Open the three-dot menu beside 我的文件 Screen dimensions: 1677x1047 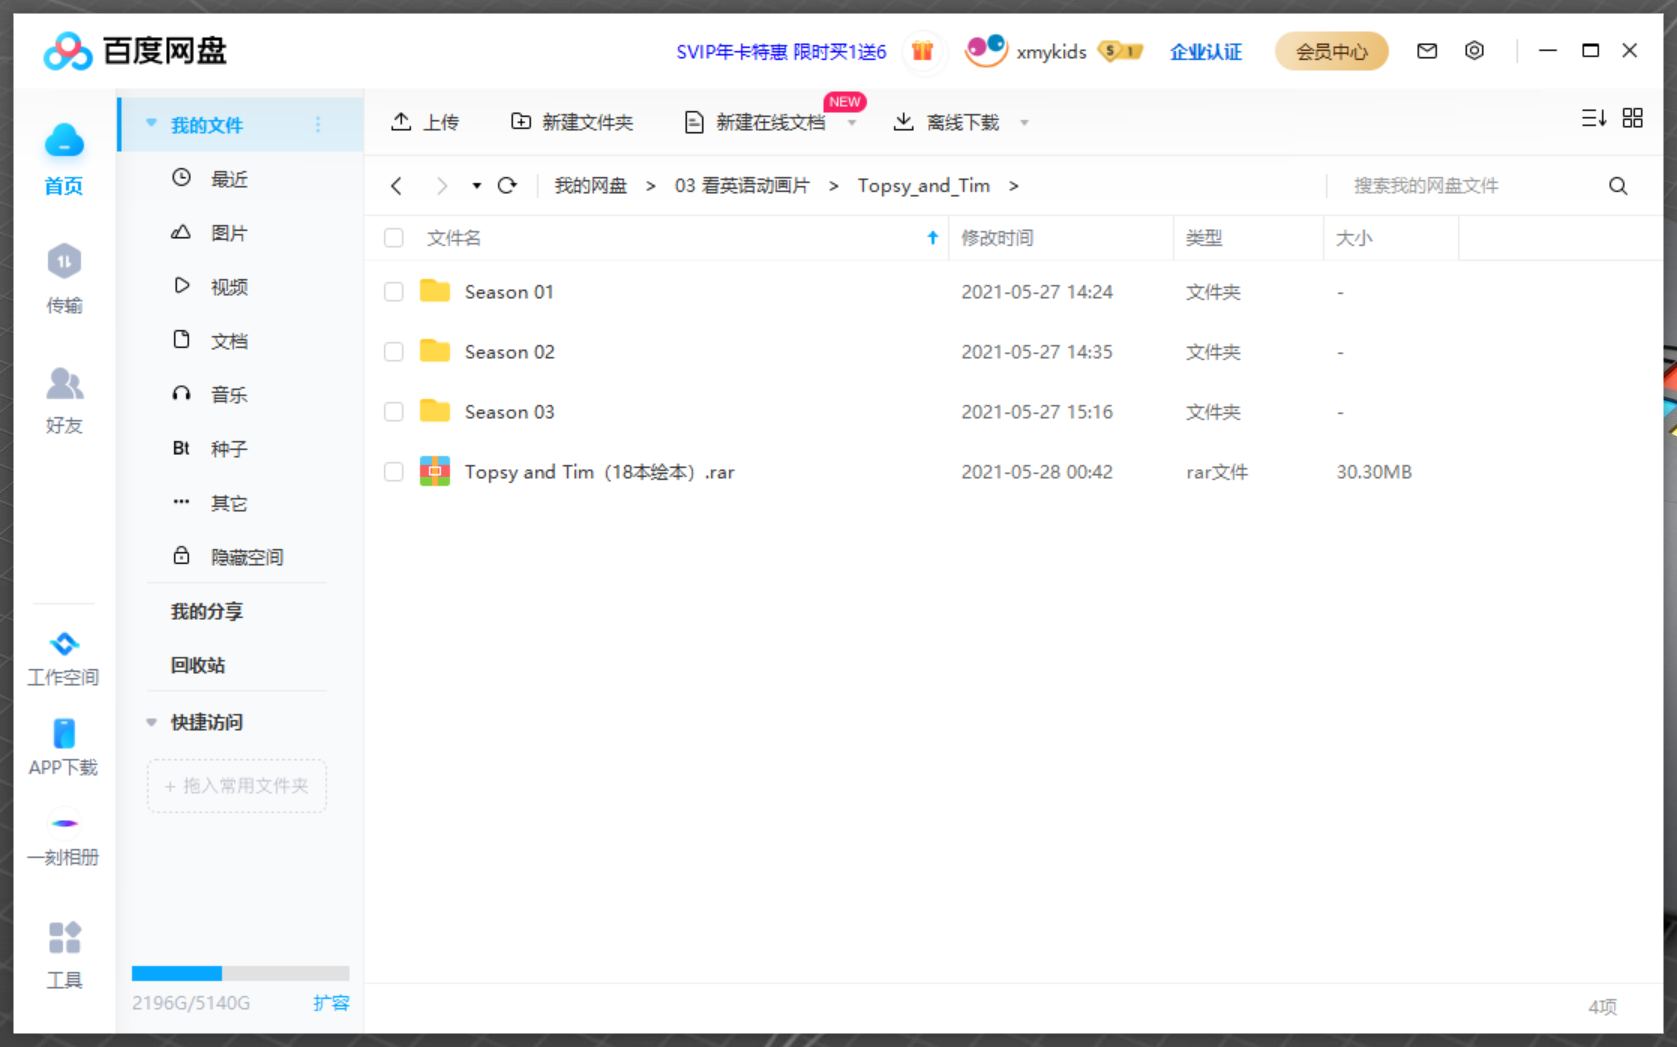318,125
